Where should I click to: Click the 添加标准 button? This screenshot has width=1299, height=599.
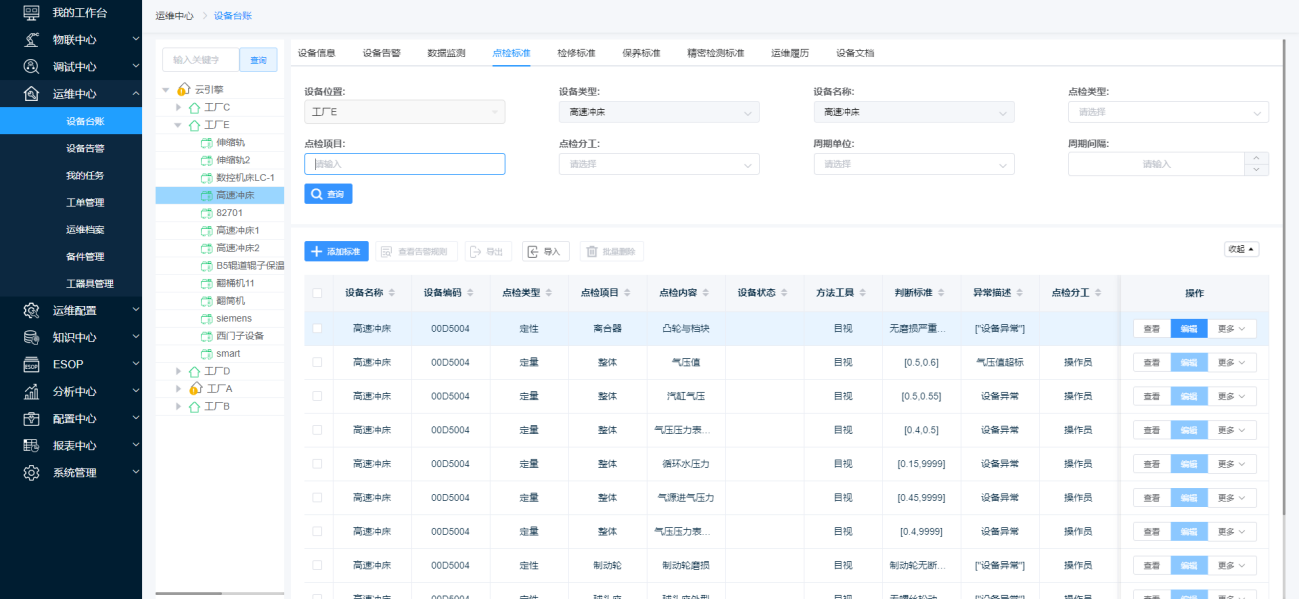tap(336, 252)
